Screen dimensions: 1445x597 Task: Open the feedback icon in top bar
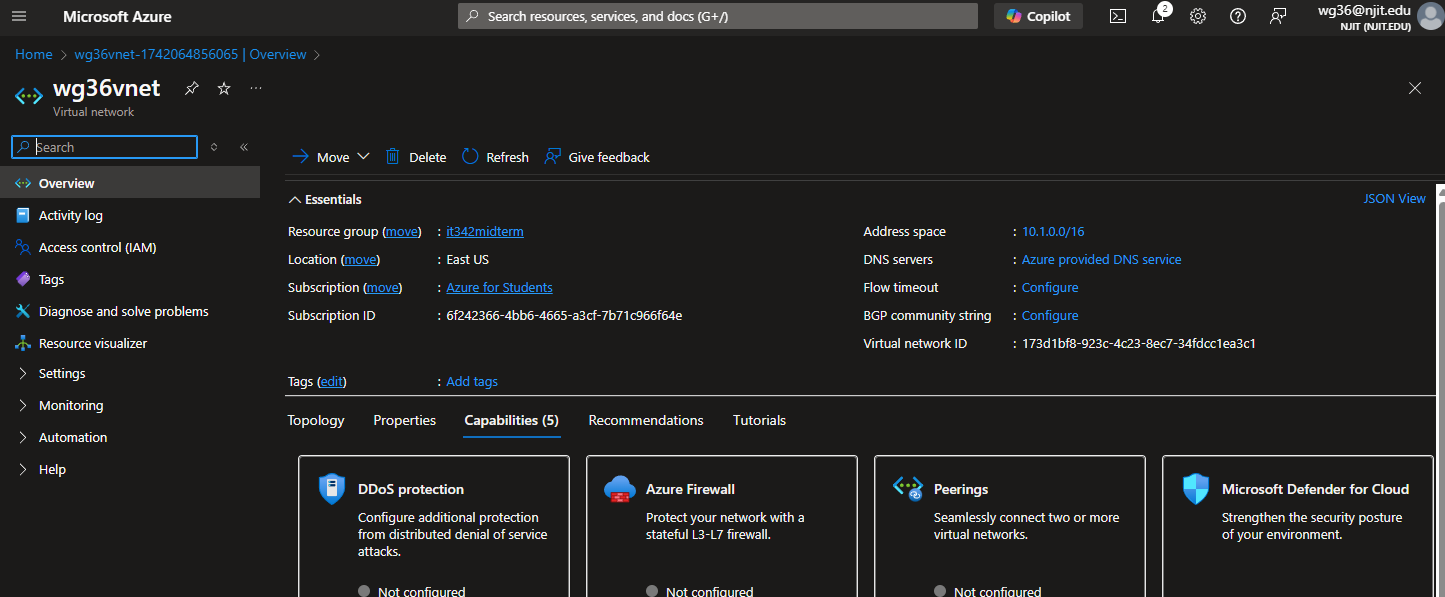[x=1278, y=16]
